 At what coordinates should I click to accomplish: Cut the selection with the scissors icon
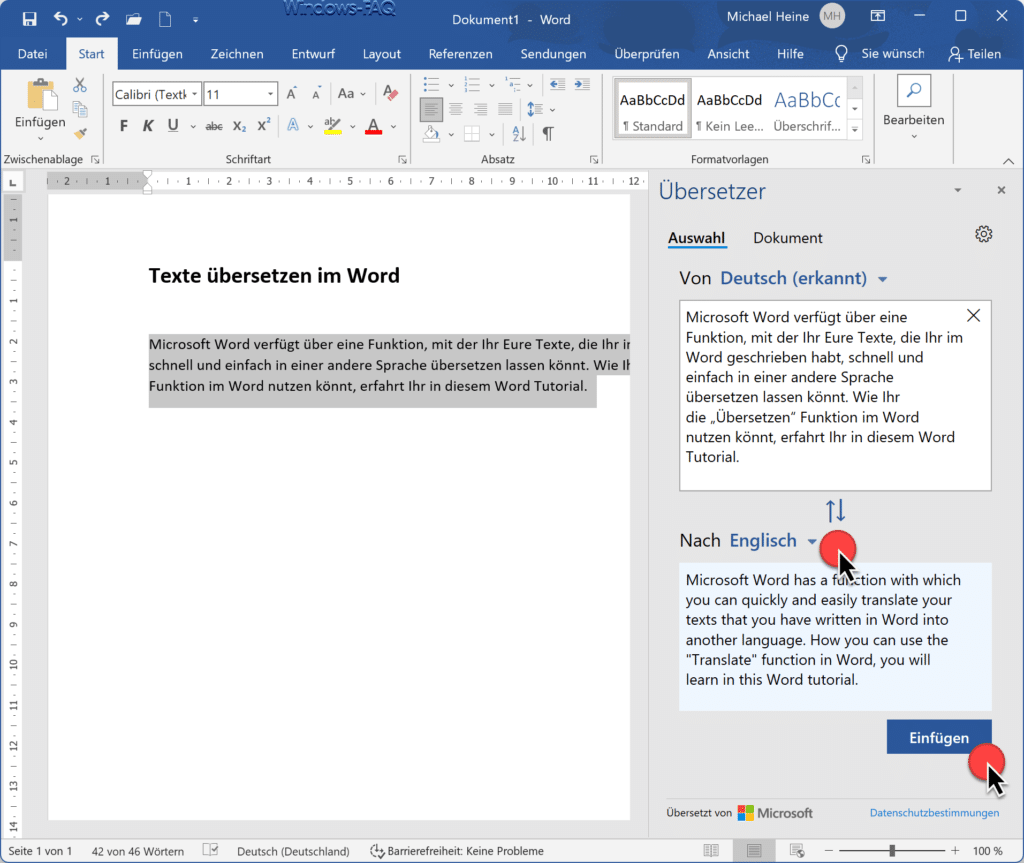point(80,85)
